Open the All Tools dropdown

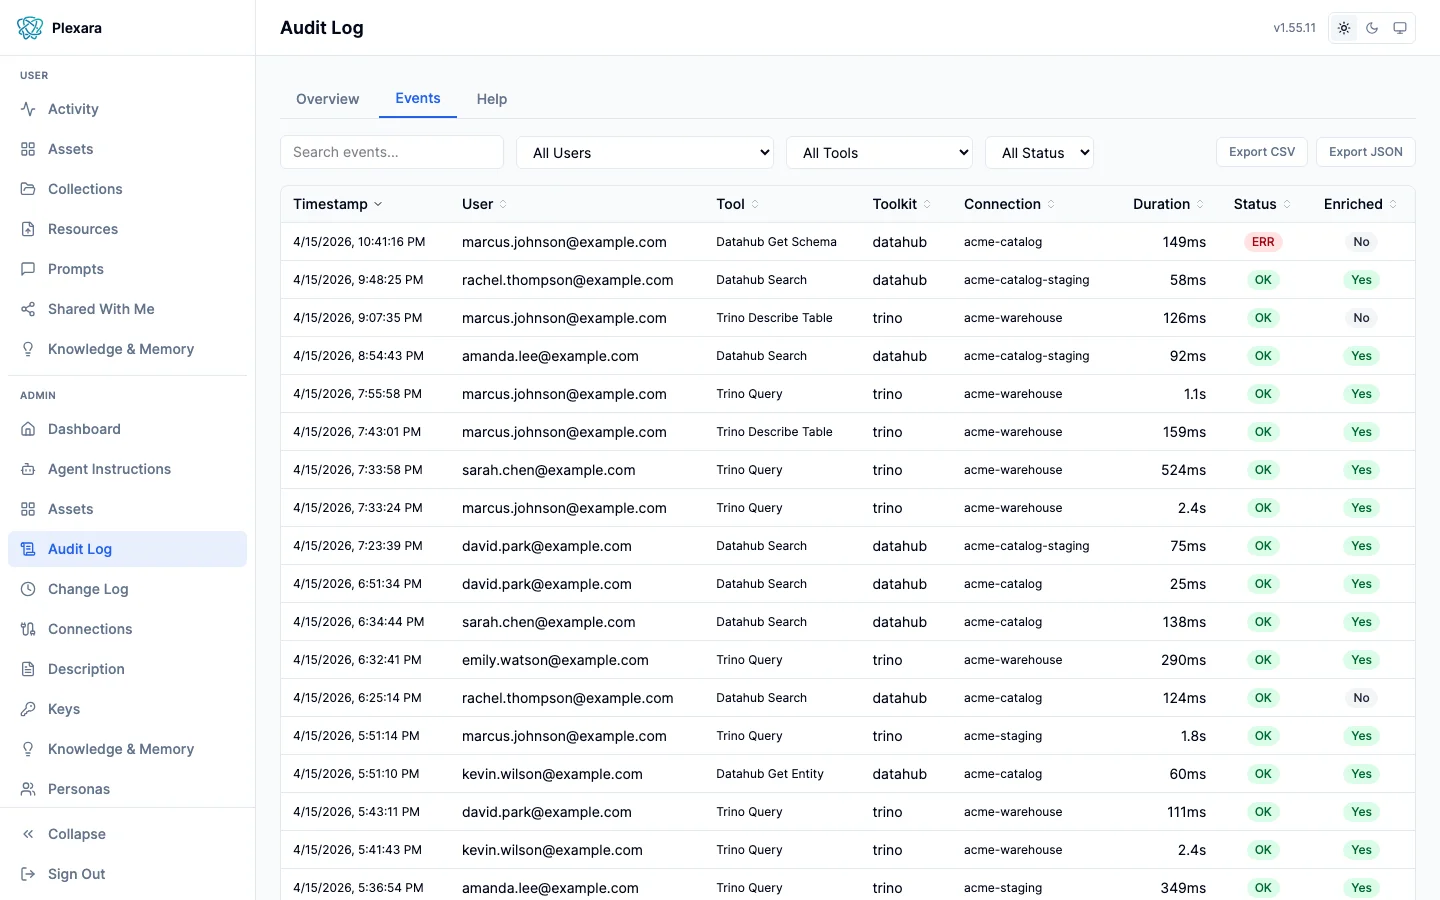(x=879, y=152)
